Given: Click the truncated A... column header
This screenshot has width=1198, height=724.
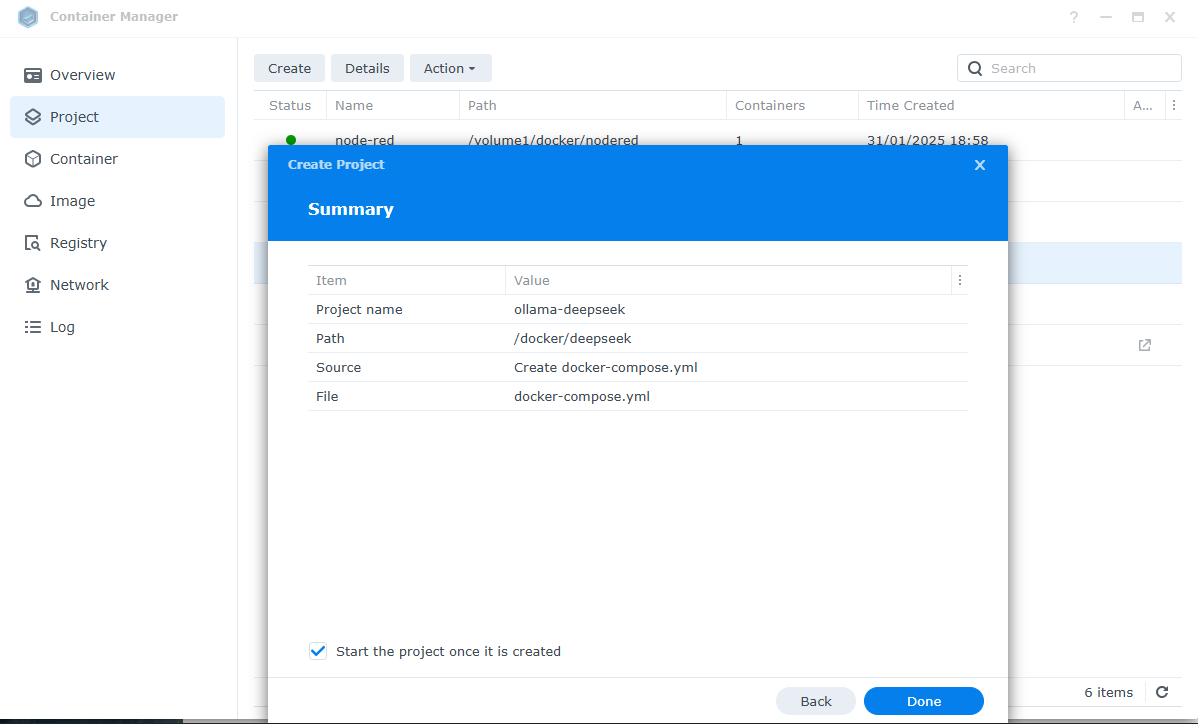Looking at the screenshot, I should (1143, 105).
